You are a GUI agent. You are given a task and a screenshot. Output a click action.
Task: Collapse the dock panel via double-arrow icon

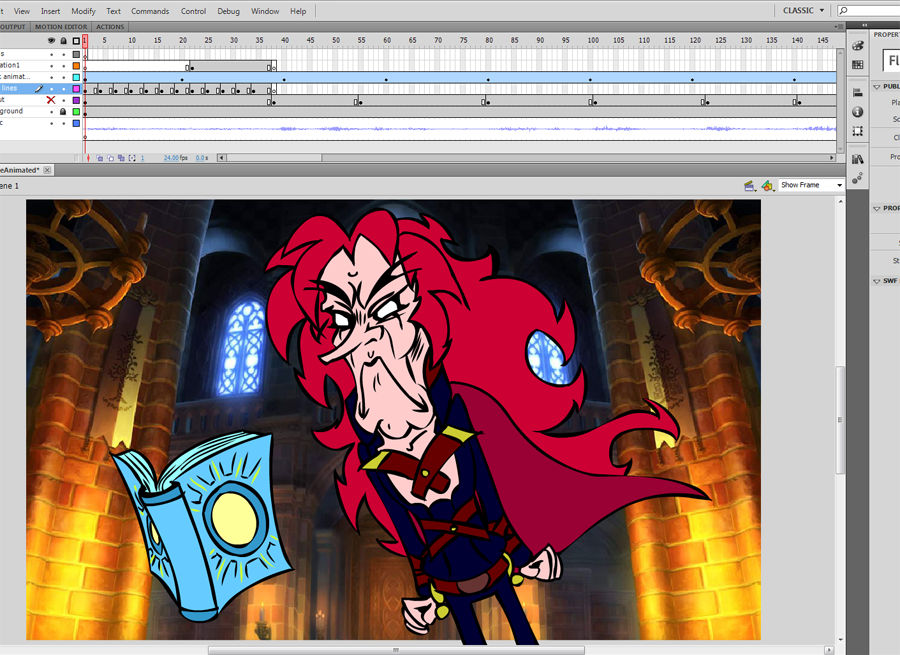[x=864, y=25]
